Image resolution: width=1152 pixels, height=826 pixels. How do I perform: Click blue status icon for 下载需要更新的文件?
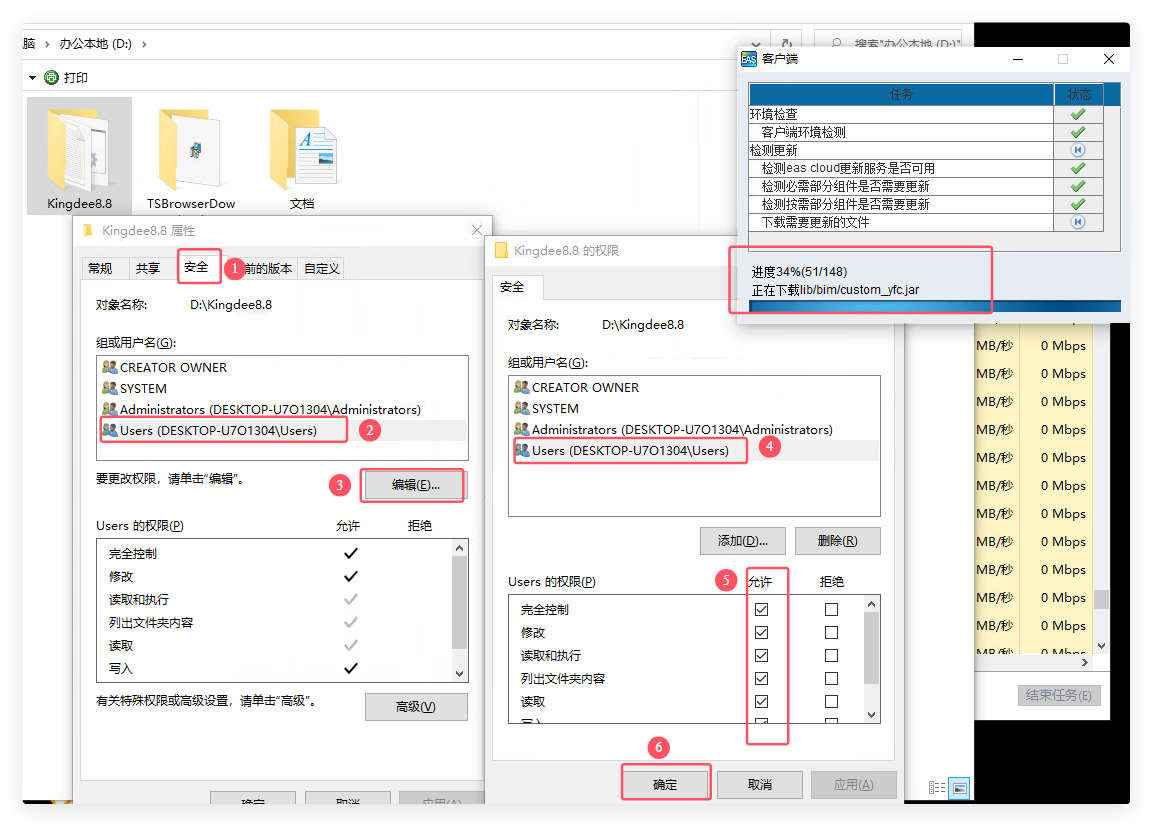[1078, 222]
